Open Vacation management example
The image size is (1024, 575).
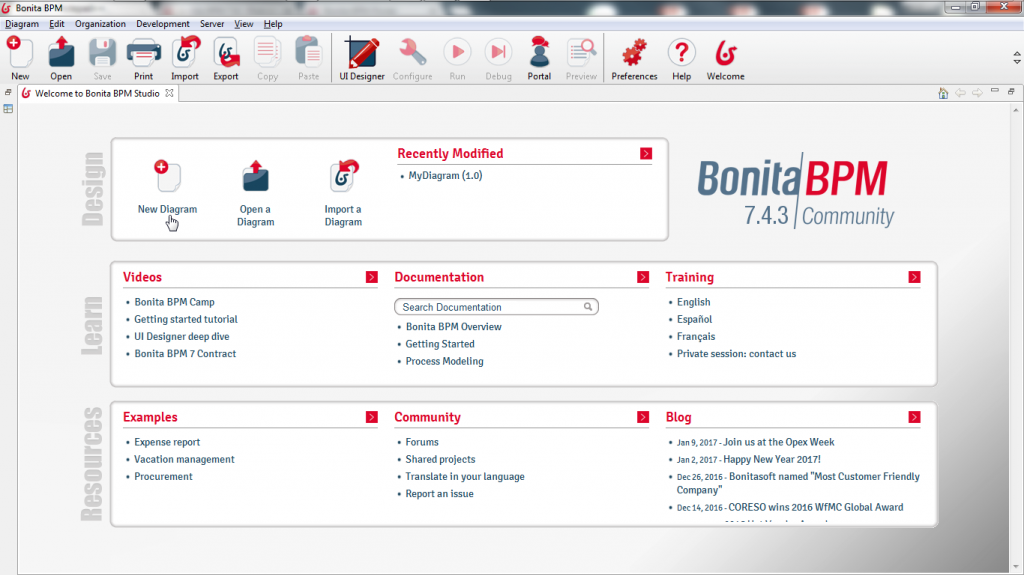[184, 459]
